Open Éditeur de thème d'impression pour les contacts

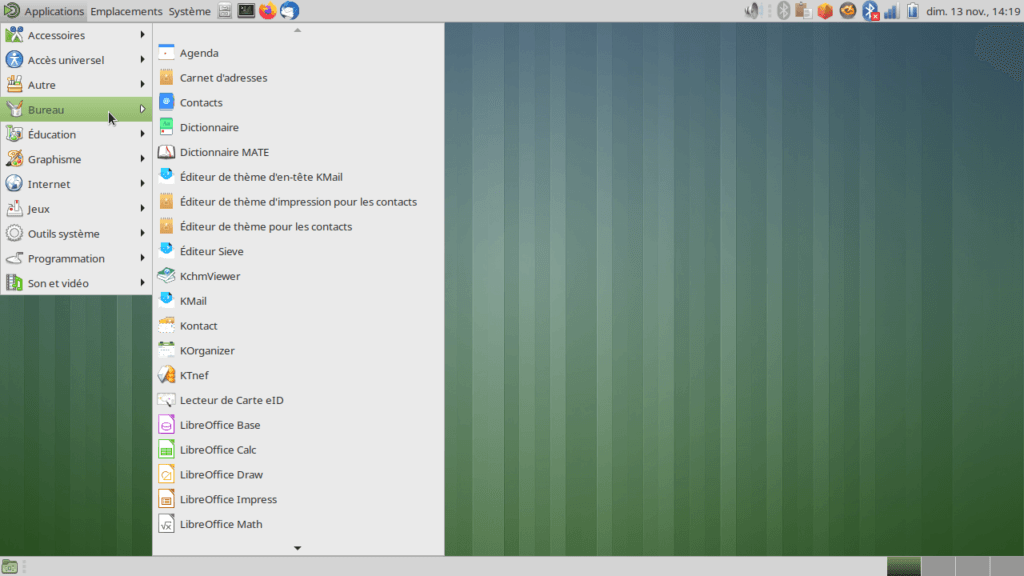click(298, 202)
